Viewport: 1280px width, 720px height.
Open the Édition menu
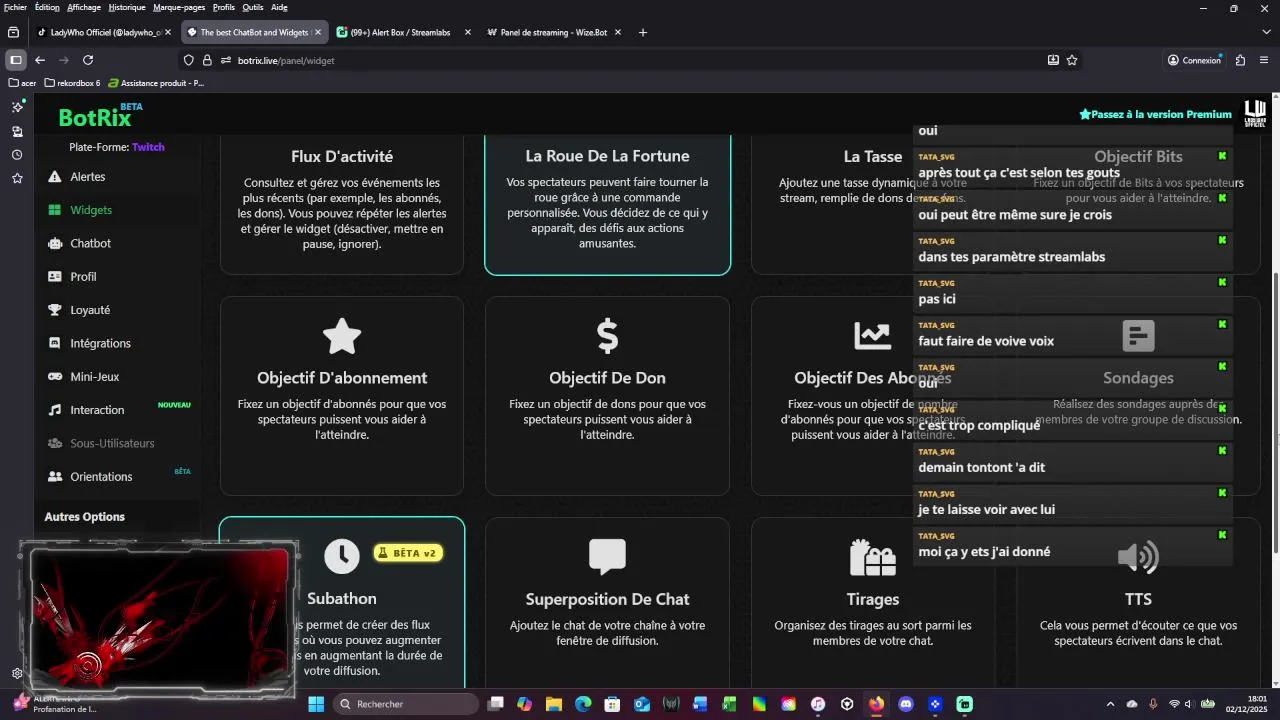click(47, 7)
